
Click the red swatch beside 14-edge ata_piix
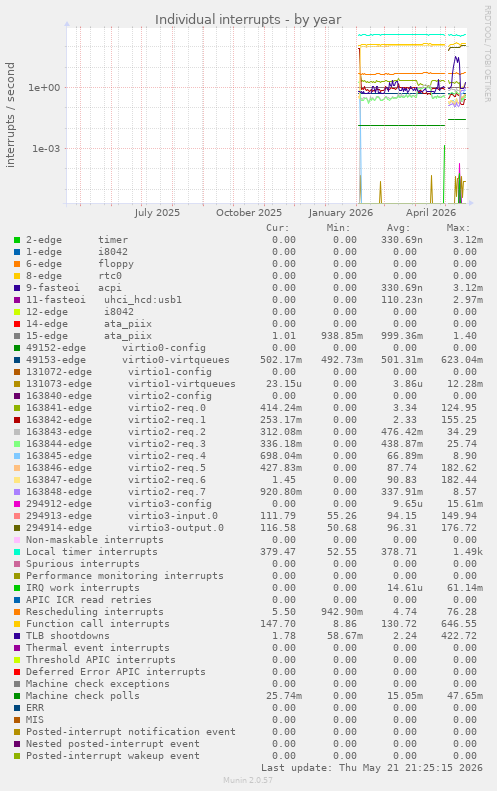[x=17, y=324]
